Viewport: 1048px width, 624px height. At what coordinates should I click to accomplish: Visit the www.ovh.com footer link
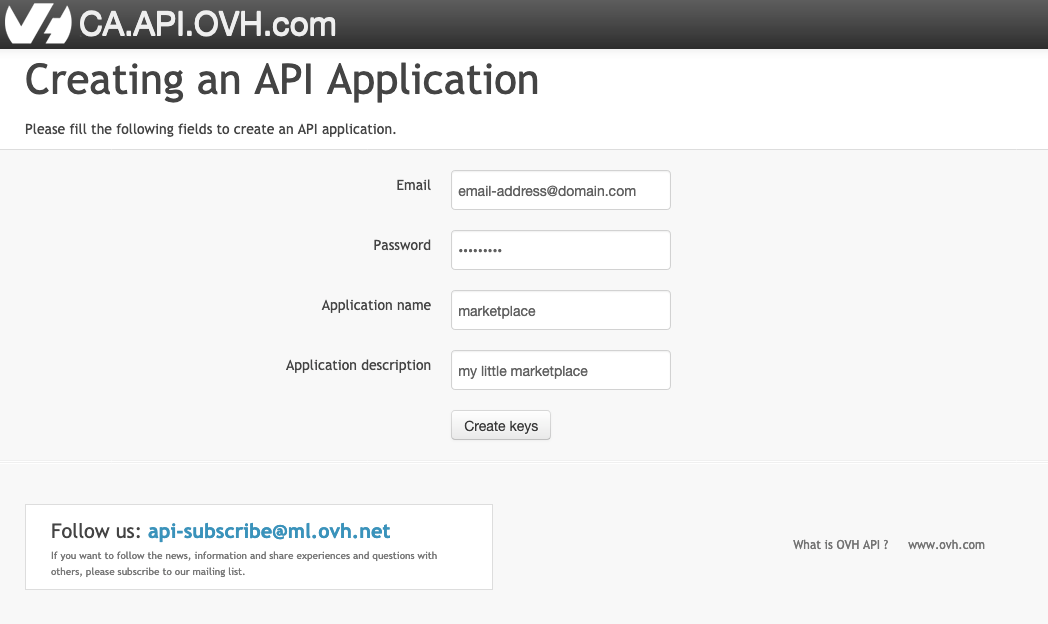click(946, 545)
